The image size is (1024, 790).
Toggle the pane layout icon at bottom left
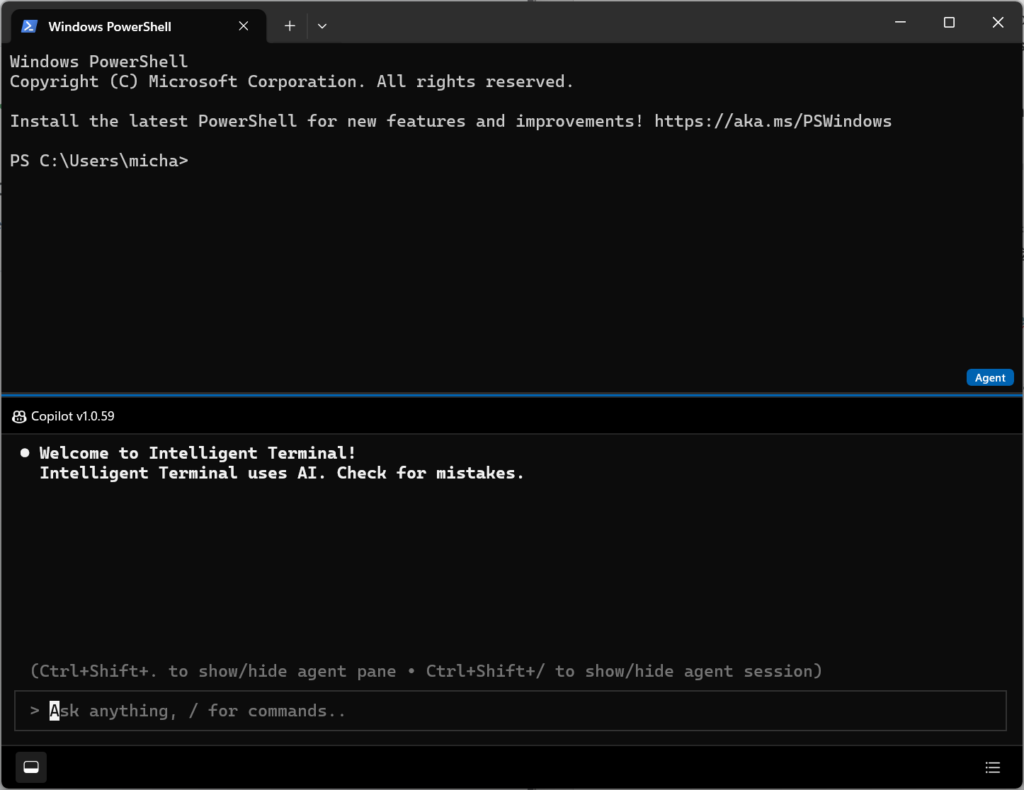click(x=31, y=767)
